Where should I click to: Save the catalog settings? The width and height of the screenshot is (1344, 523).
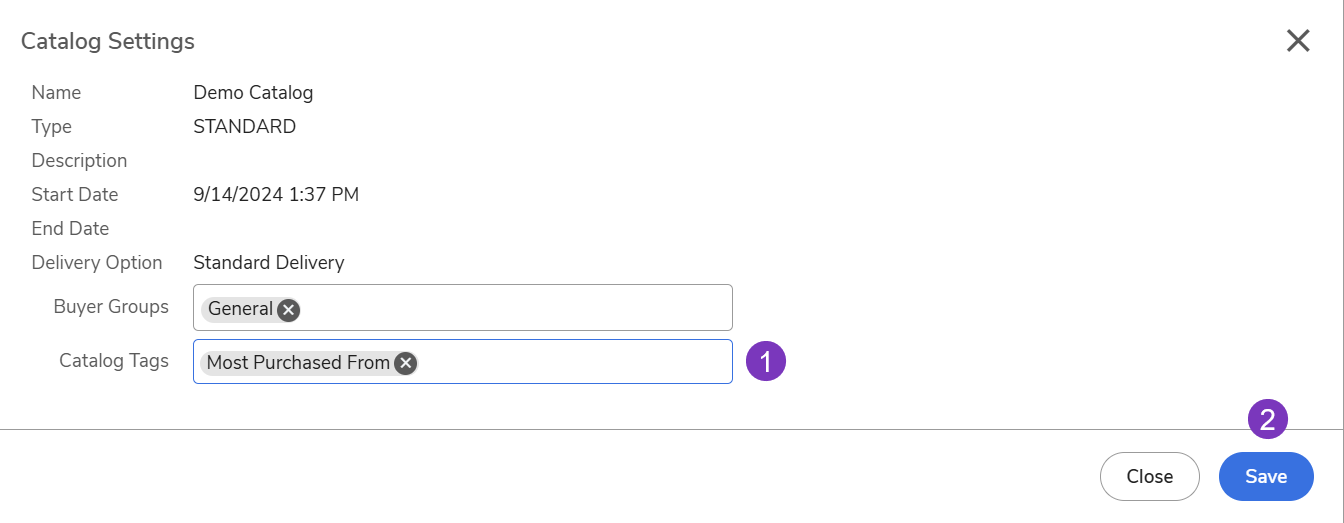point(1266,476)
